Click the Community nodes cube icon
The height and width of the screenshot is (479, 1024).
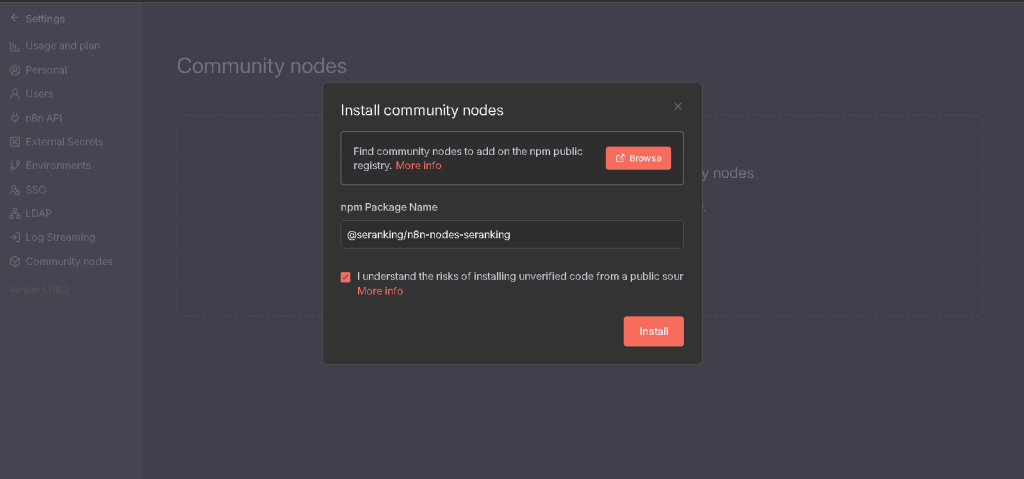(x=15, y=262)
